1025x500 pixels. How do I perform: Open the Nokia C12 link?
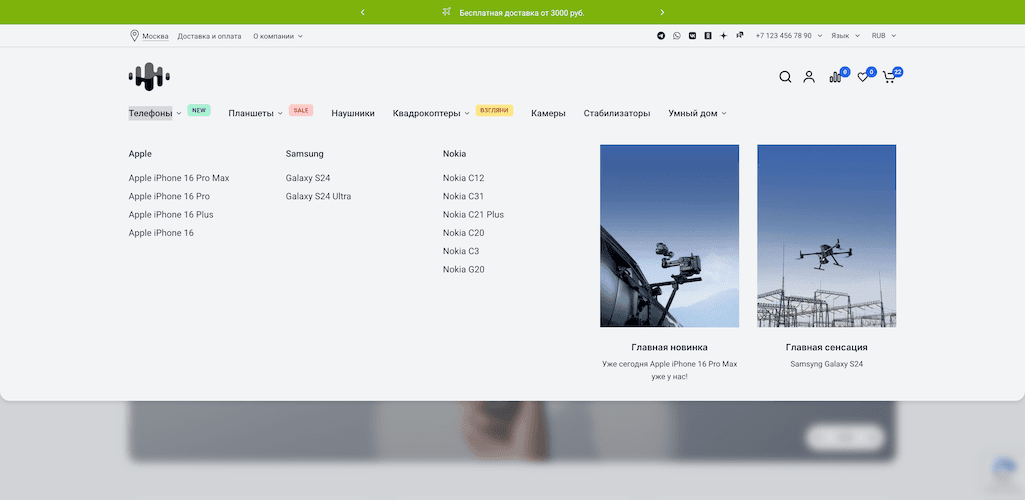(x=463, y=178)
